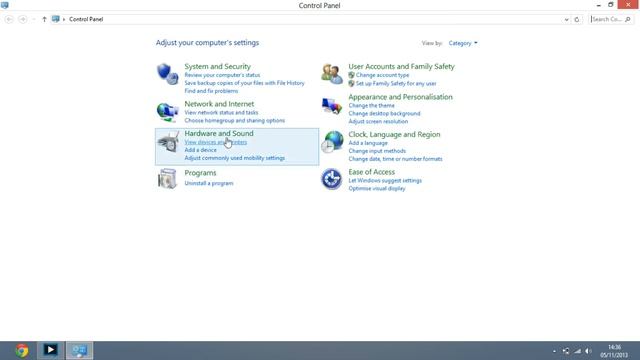The image size is (640, 360).
Task: Click View network status and tasks
Action: (x=221, y=113)
